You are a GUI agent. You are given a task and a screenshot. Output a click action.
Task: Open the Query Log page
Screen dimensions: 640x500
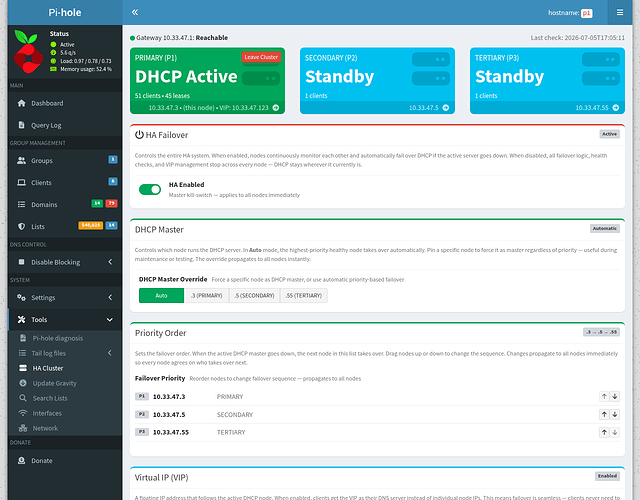46,125
